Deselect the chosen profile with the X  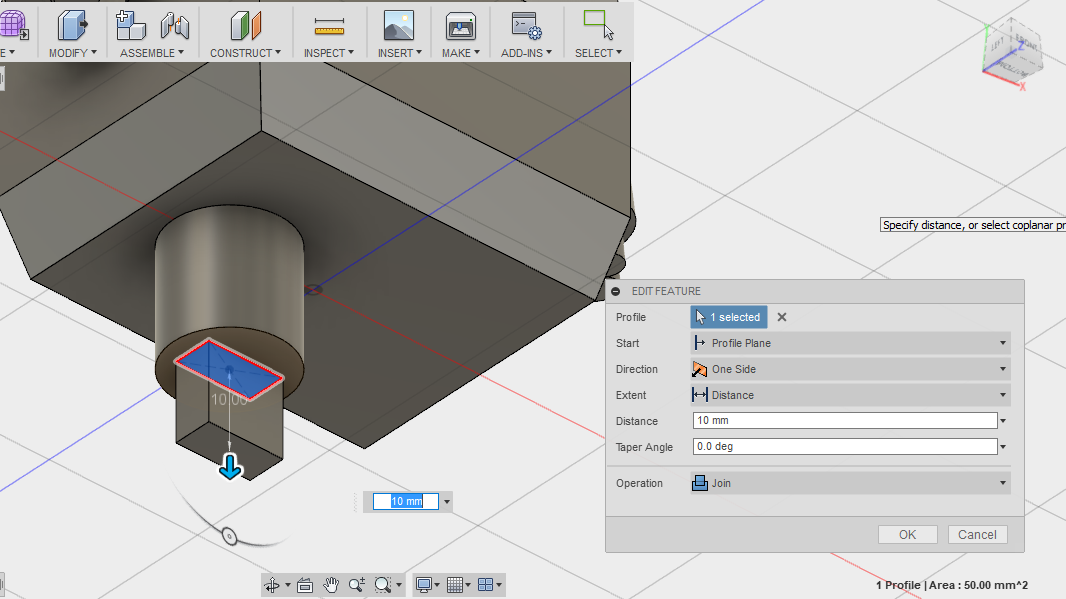click(781, 317)
